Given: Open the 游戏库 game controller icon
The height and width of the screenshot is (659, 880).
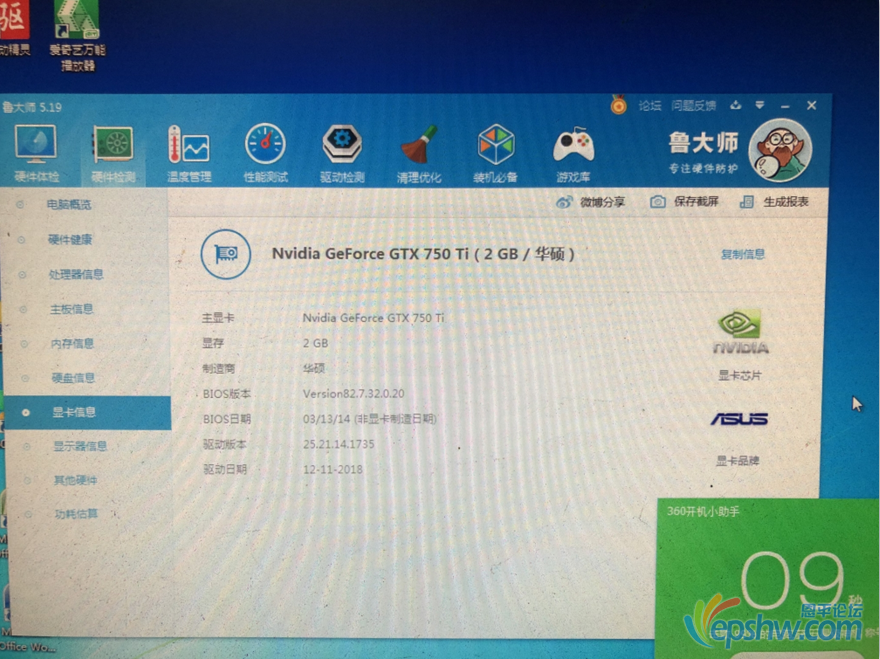Looking at the screenshot, I should [573, 155].
